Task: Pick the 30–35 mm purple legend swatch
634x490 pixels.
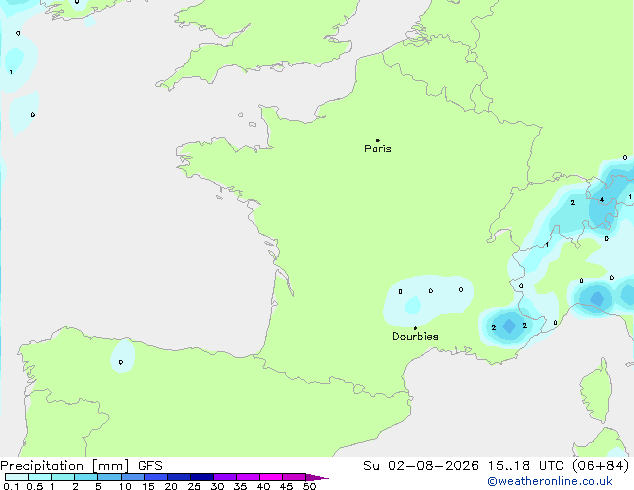Action: click(225, 477)
